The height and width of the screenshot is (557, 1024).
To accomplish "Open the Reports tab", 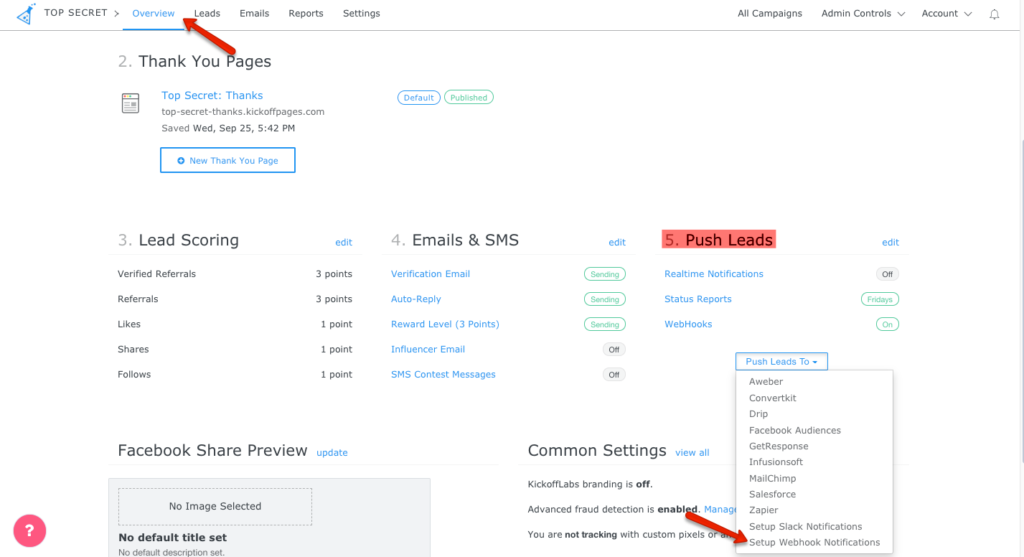I will click(306, 13).
